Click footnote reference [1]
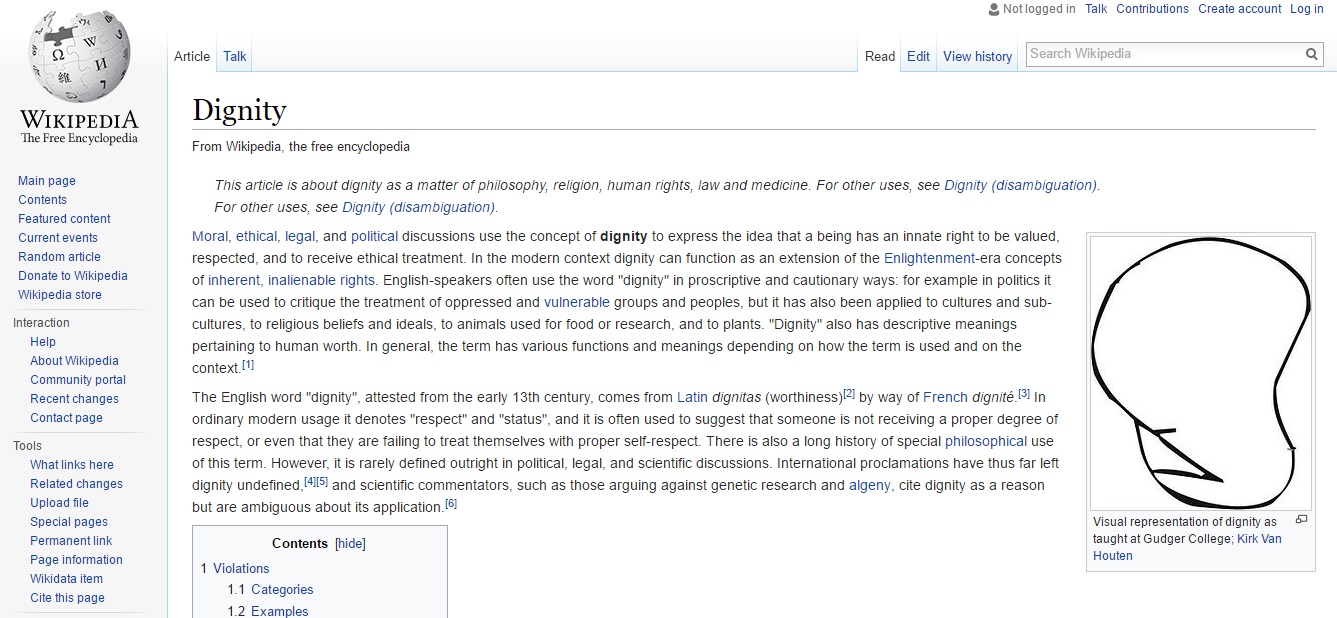 248,364
